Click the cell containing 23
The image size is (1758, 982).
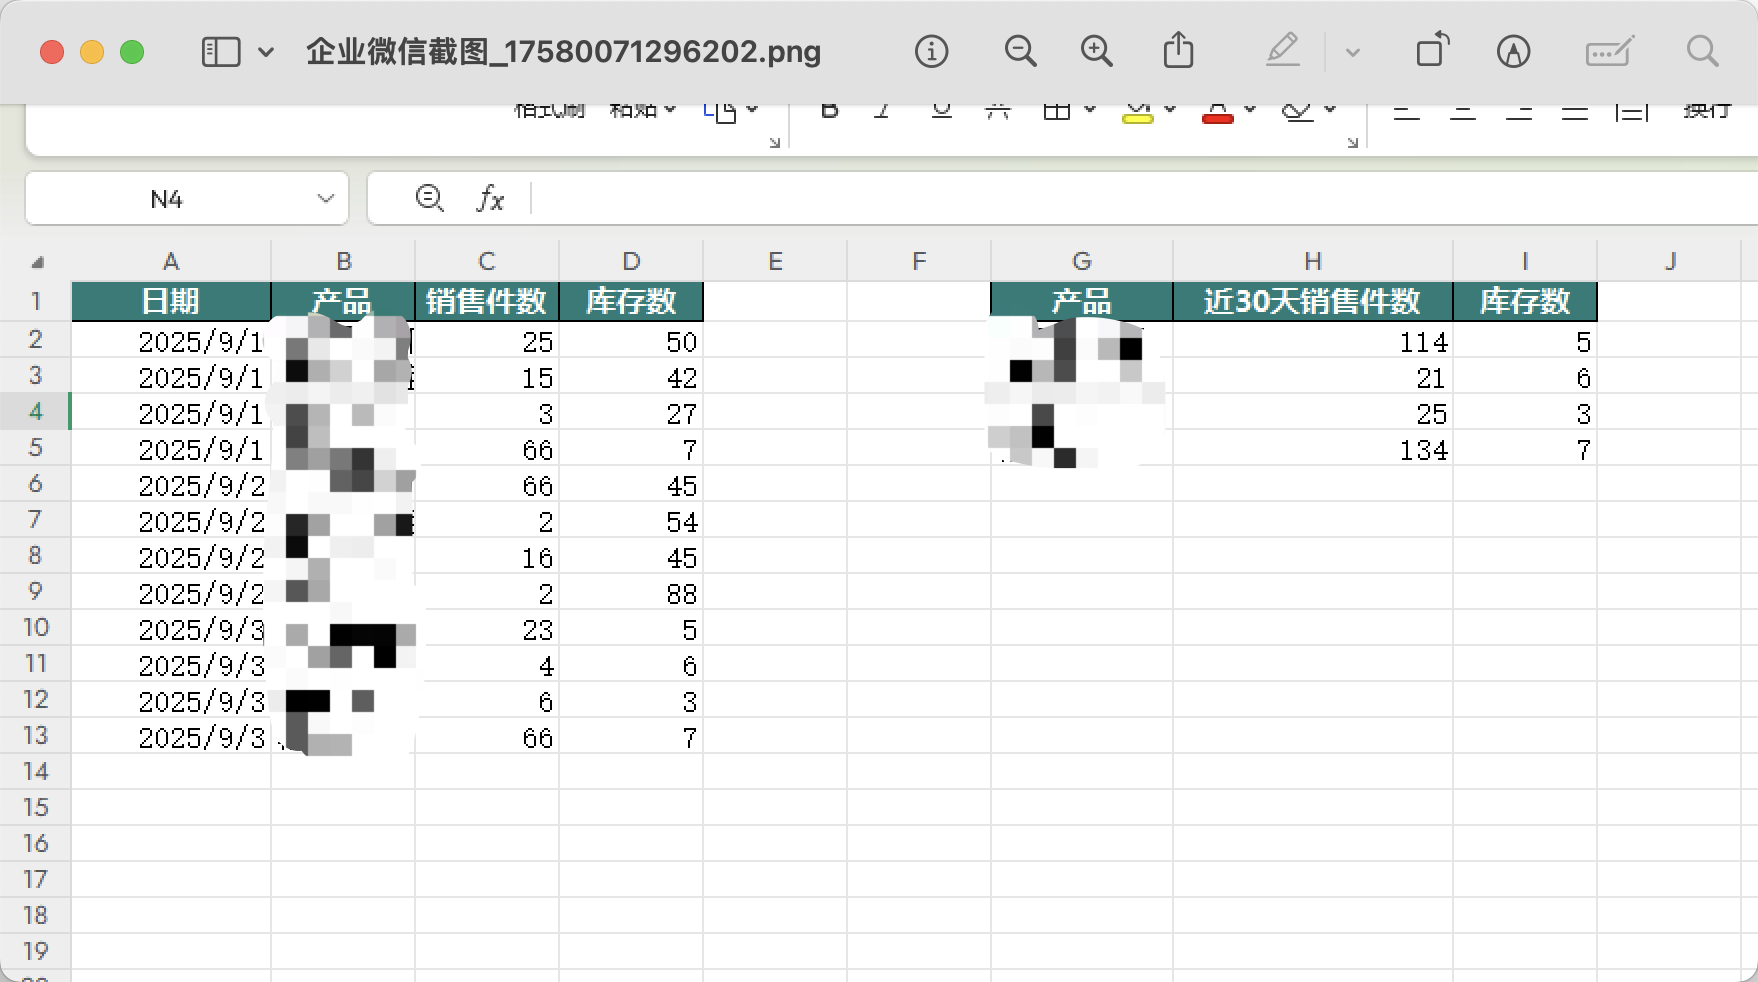487,629
